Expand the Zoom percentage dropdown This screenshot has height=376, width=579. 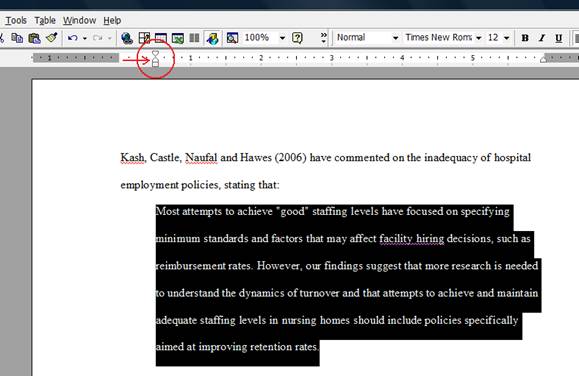click(282, 38)
